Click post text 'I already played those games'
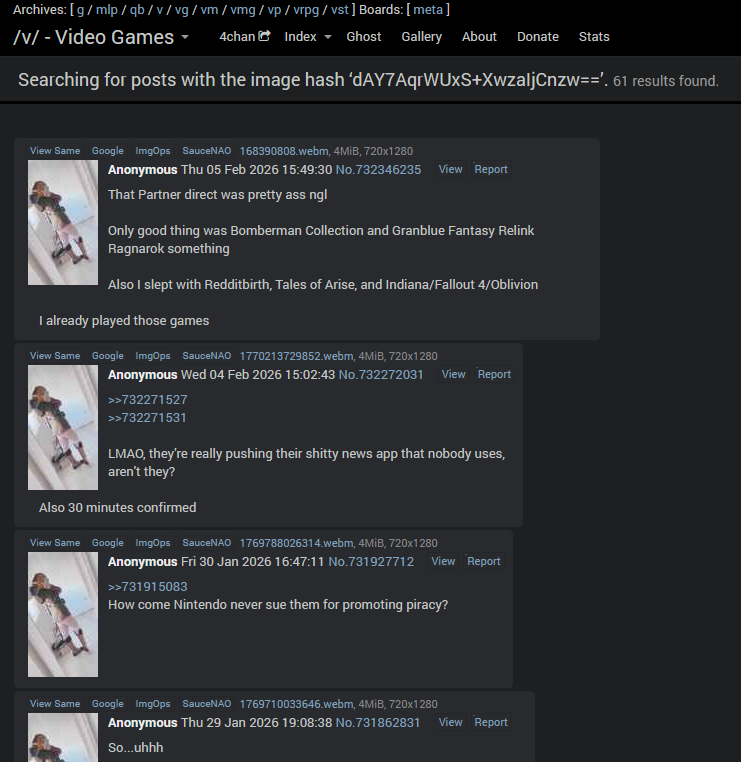Image resolution: width=741 pixels, height=762 pixels. [124, 321]
